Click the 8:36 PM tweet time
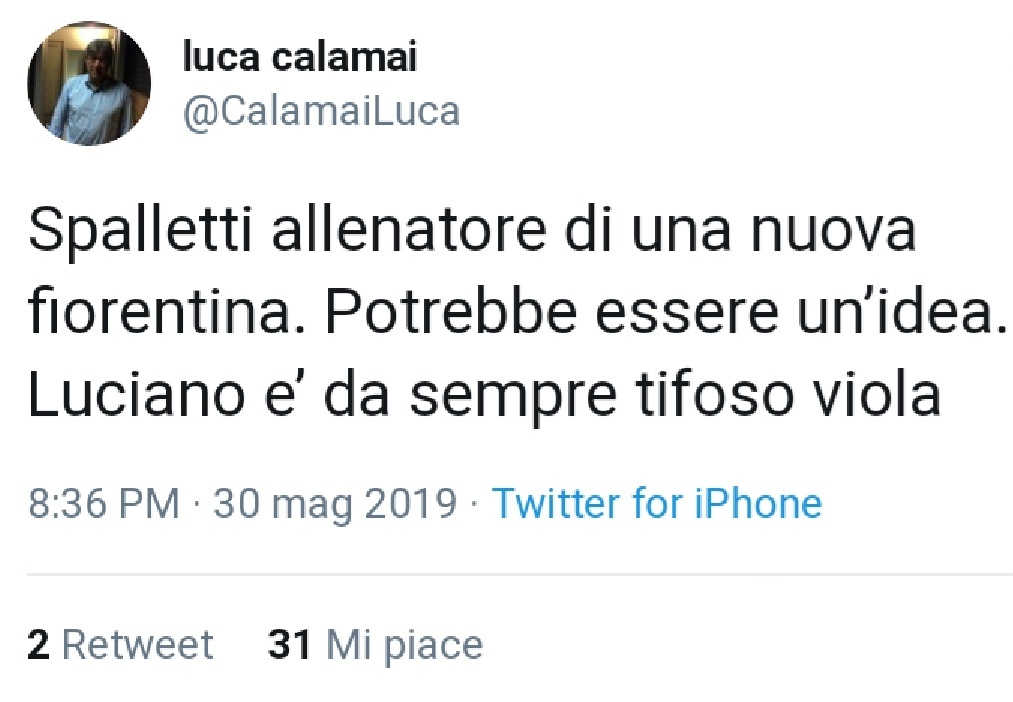Viewport: 1013px width, 702px height. point(104,503)
